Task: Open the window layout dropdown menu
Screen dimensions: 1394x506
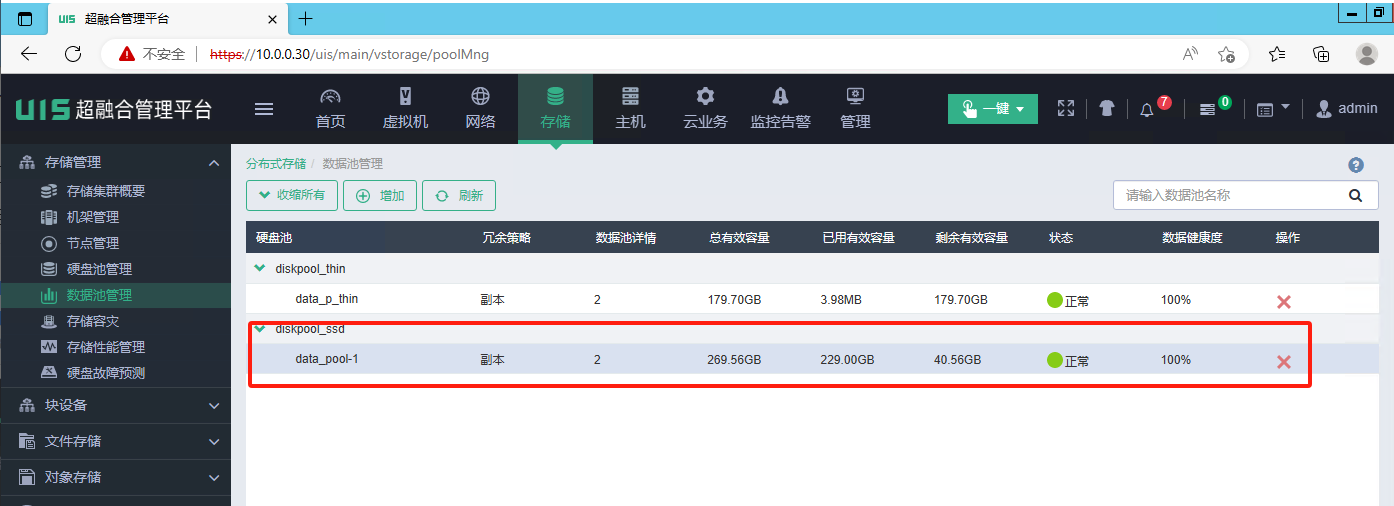Action: (x=1272, y=108)
